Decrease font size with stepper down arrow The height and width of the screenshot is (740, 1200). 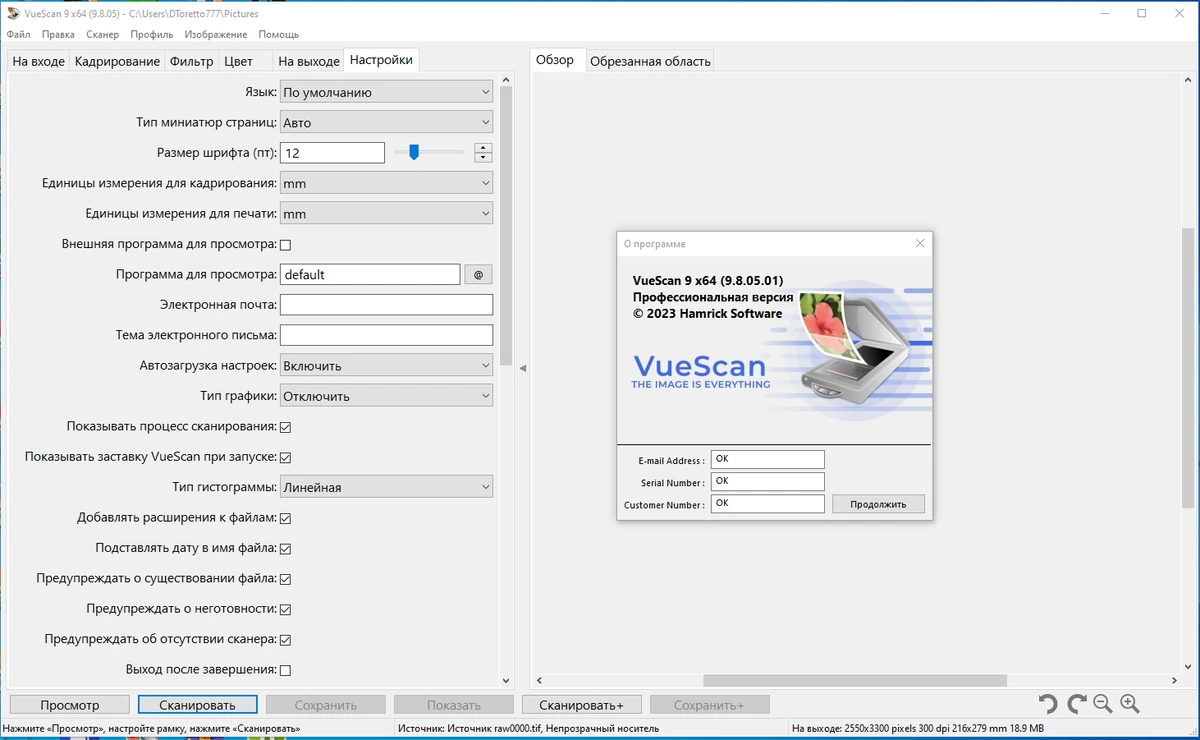tap(484, 157)
